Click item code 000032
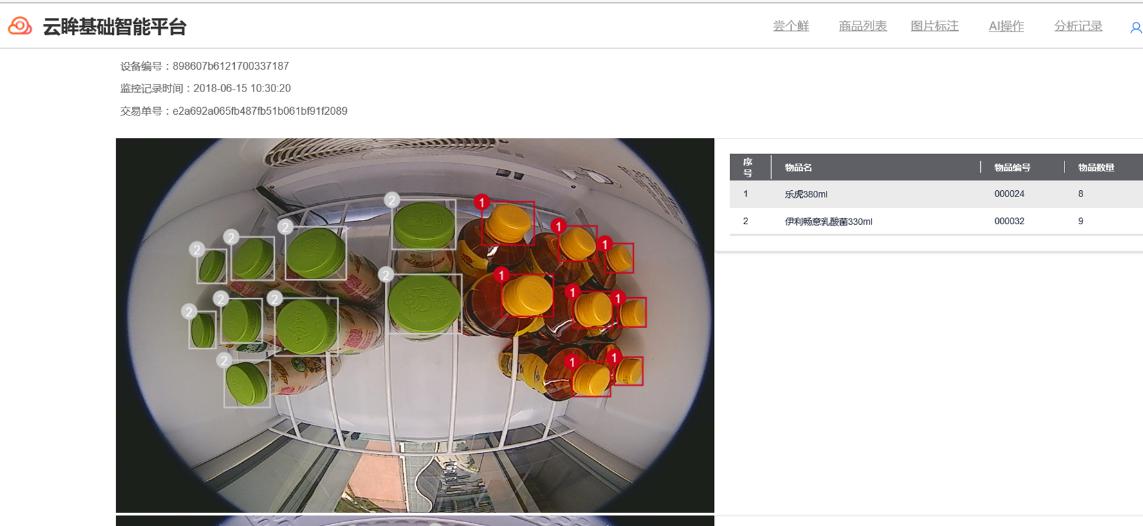The width and height of the screenshot is (1143, 526). click(1010, 221)
